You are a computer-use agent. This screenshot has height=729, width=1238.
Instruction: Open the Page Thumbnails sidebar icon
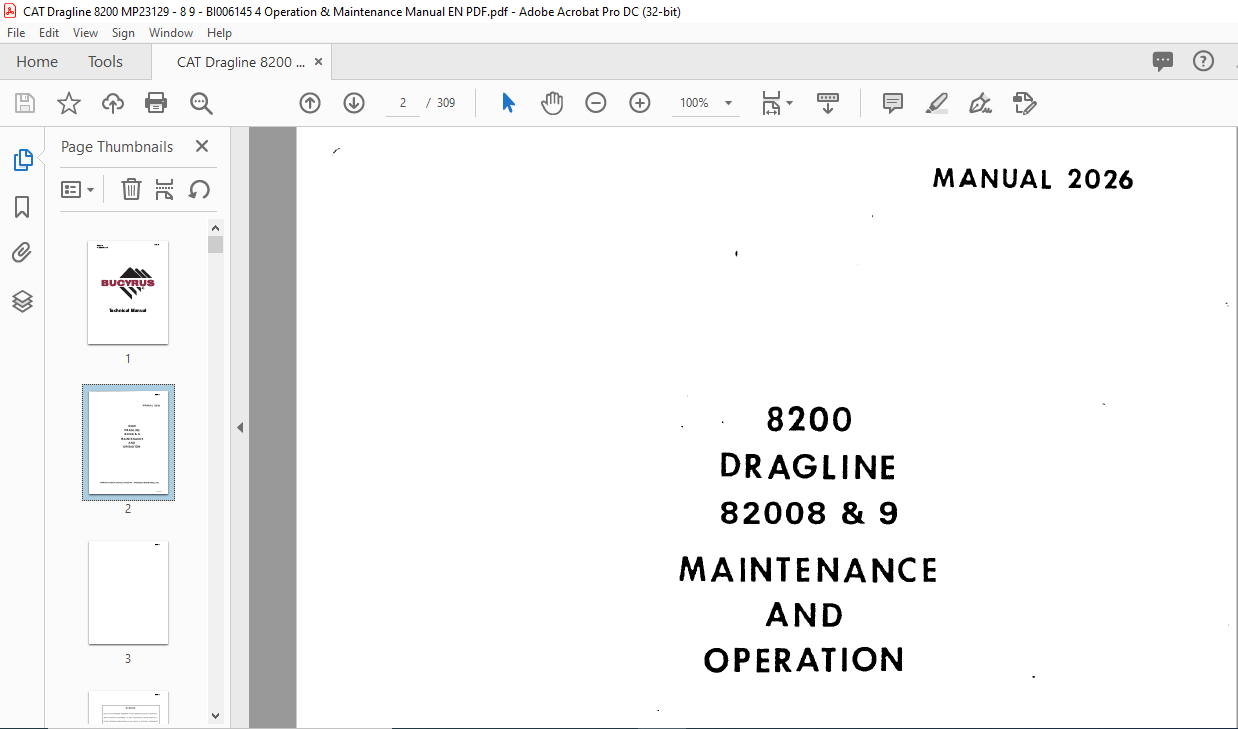point(22,159)
